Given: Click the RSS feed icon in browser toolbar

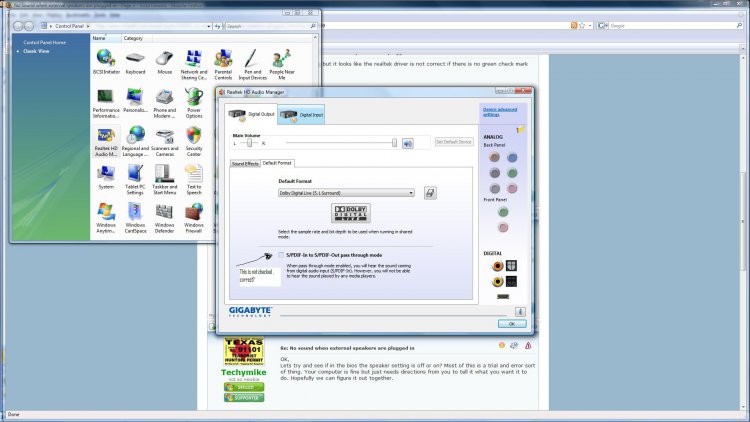Looking at the screenshot, I should [x=574, y=25].
